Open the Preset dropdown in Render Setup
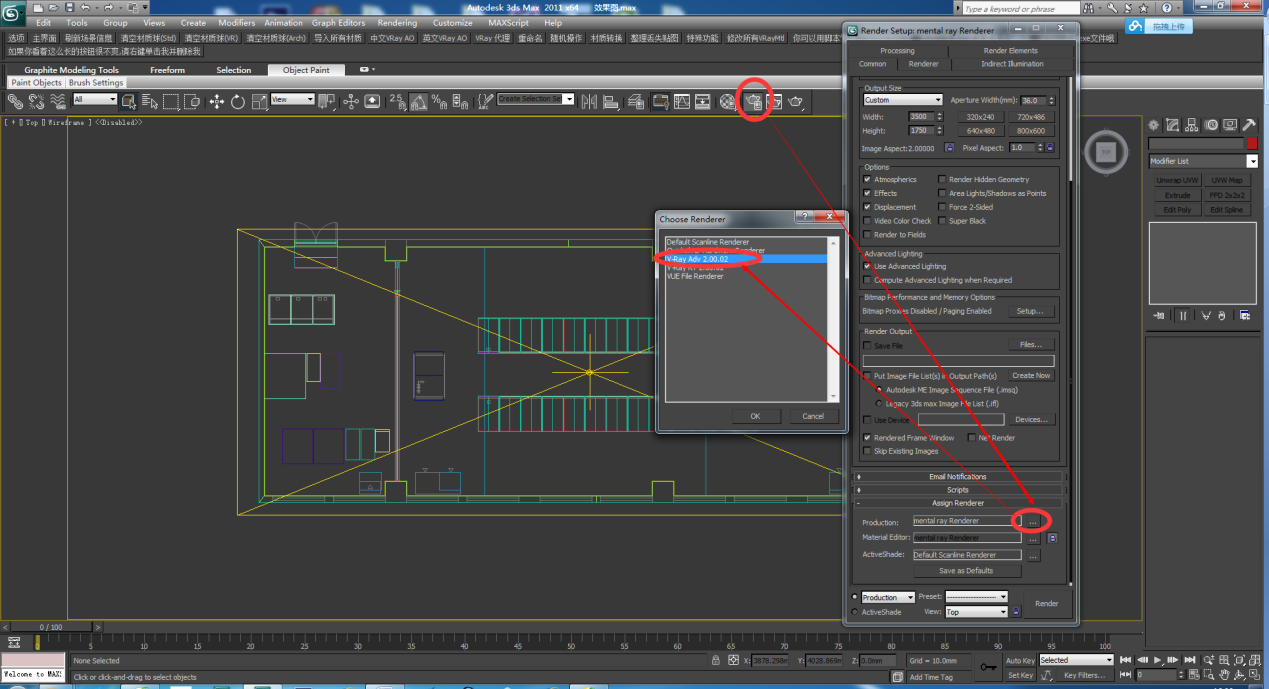Image resolution: width=1269 pixels, height=689 pixels. 976,597
